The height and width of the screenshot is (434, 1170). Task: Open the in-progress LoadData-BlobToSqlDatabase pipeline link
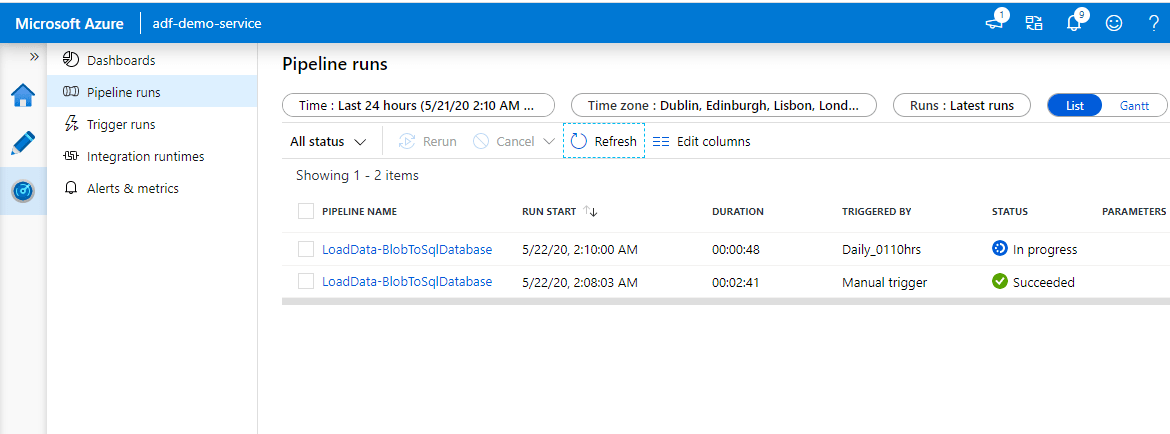[407, 249]
